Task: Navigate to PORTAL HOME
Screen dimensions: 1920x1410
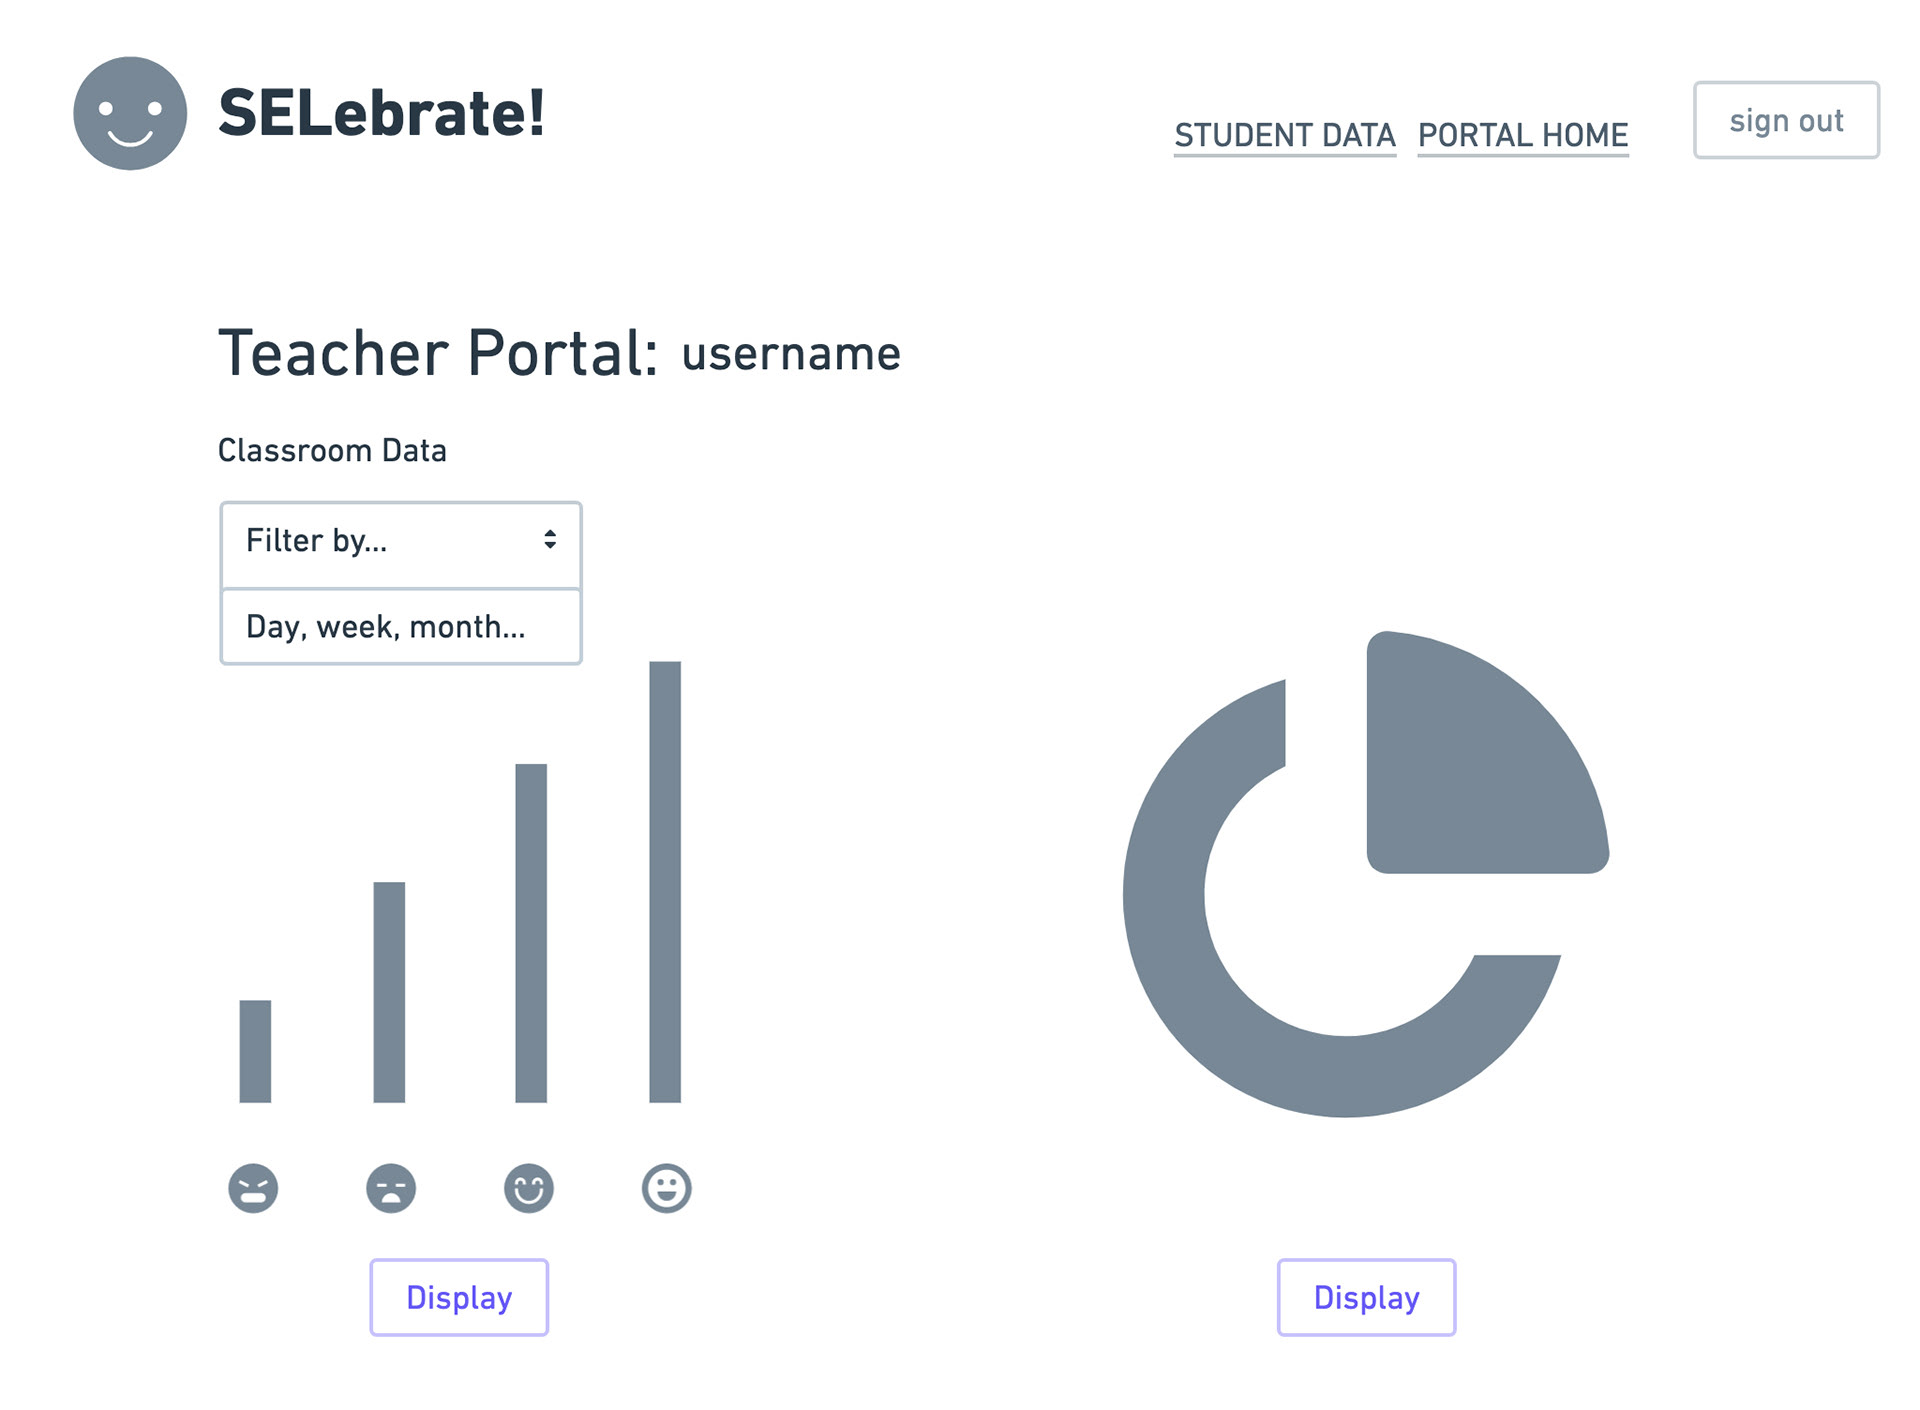Action: tap(1523, 135)
